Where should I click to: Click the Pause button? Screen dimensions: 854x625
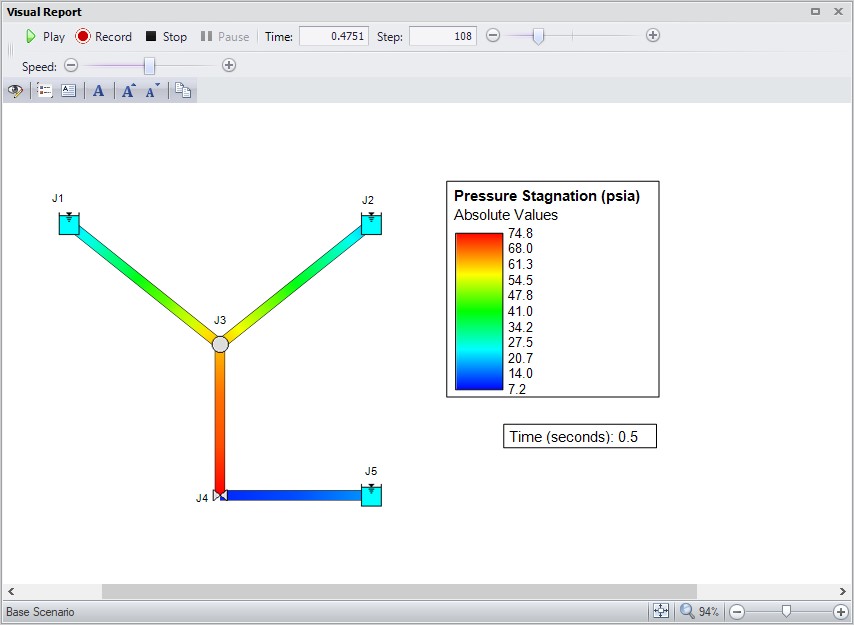pos(225,36)
